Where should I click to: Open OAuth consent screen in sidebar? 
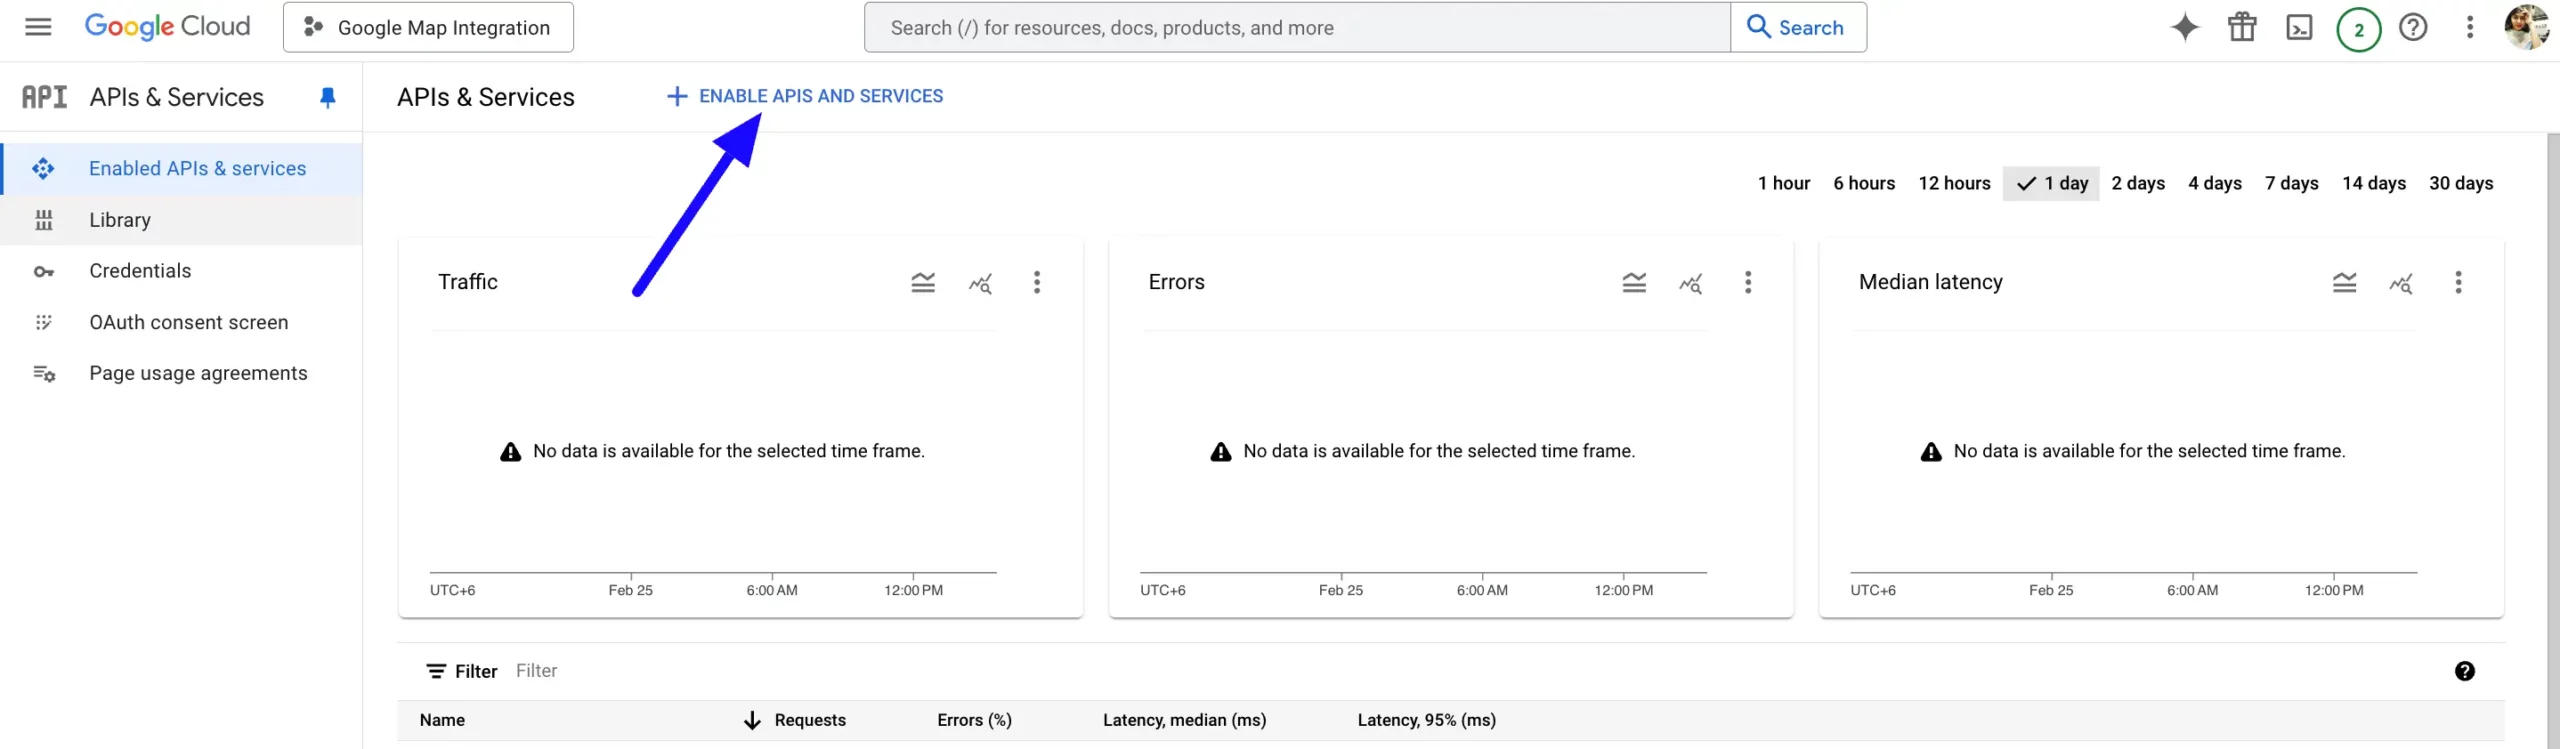182,322
